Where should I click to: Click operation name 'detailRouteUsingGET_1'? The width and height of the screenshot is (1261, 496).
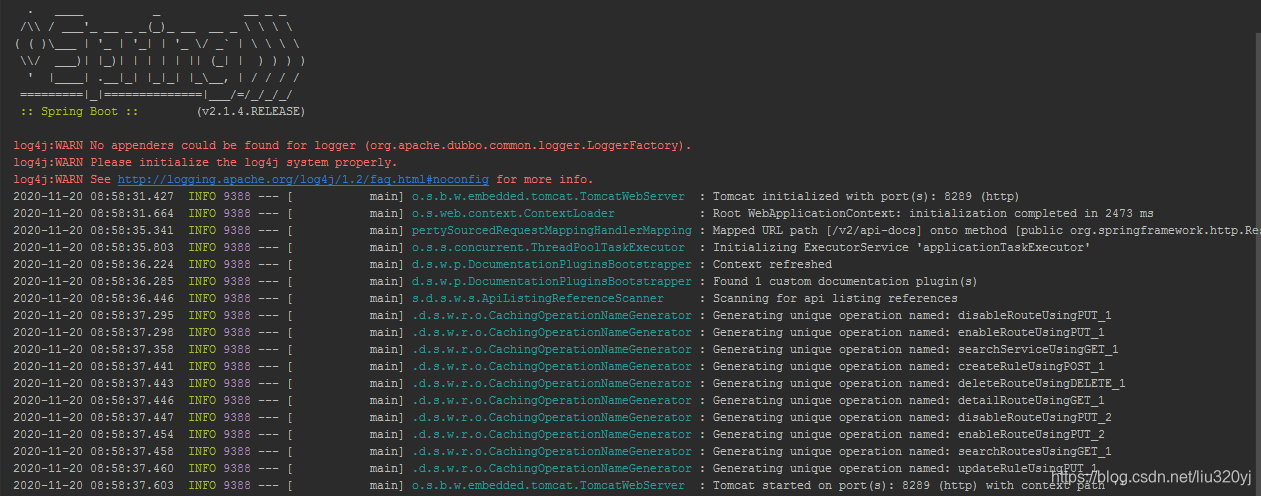coord(1031,400)
